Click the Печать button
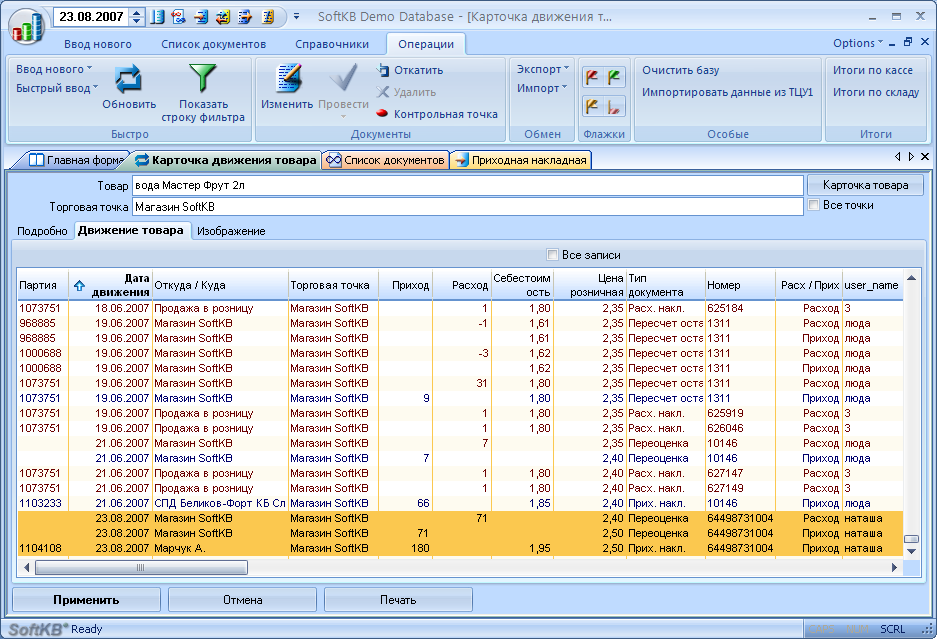The image size is (937, 639). point(398,600)
